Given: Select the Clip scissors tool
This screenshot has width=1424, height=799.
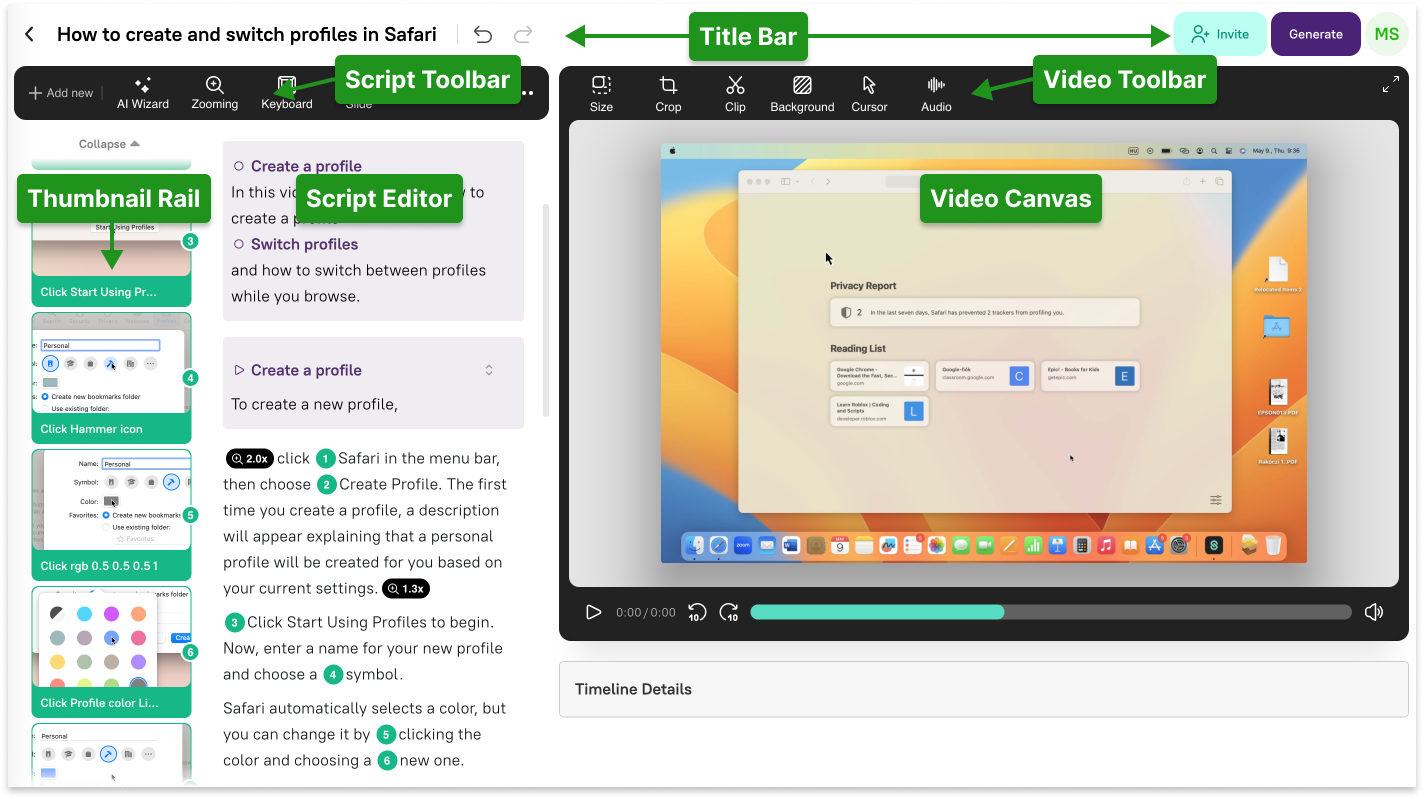Looking at the screenshot, I should point(735,94).
